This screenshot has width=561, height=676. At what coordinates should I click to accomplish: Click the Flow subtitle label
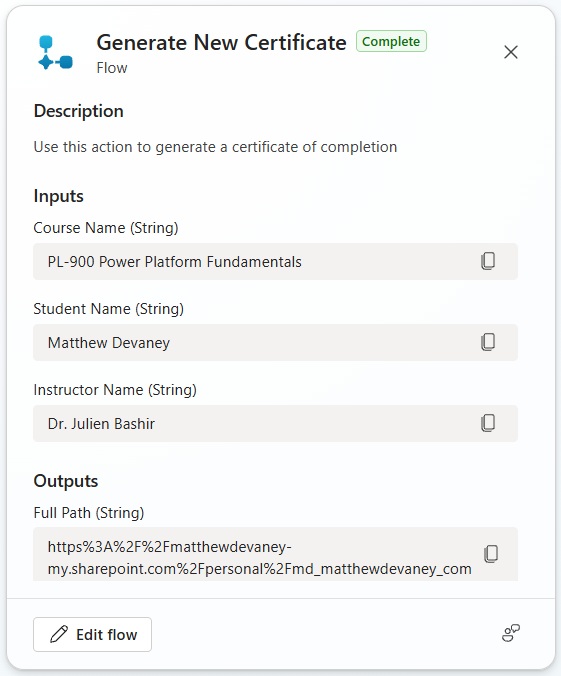[112, 68]
